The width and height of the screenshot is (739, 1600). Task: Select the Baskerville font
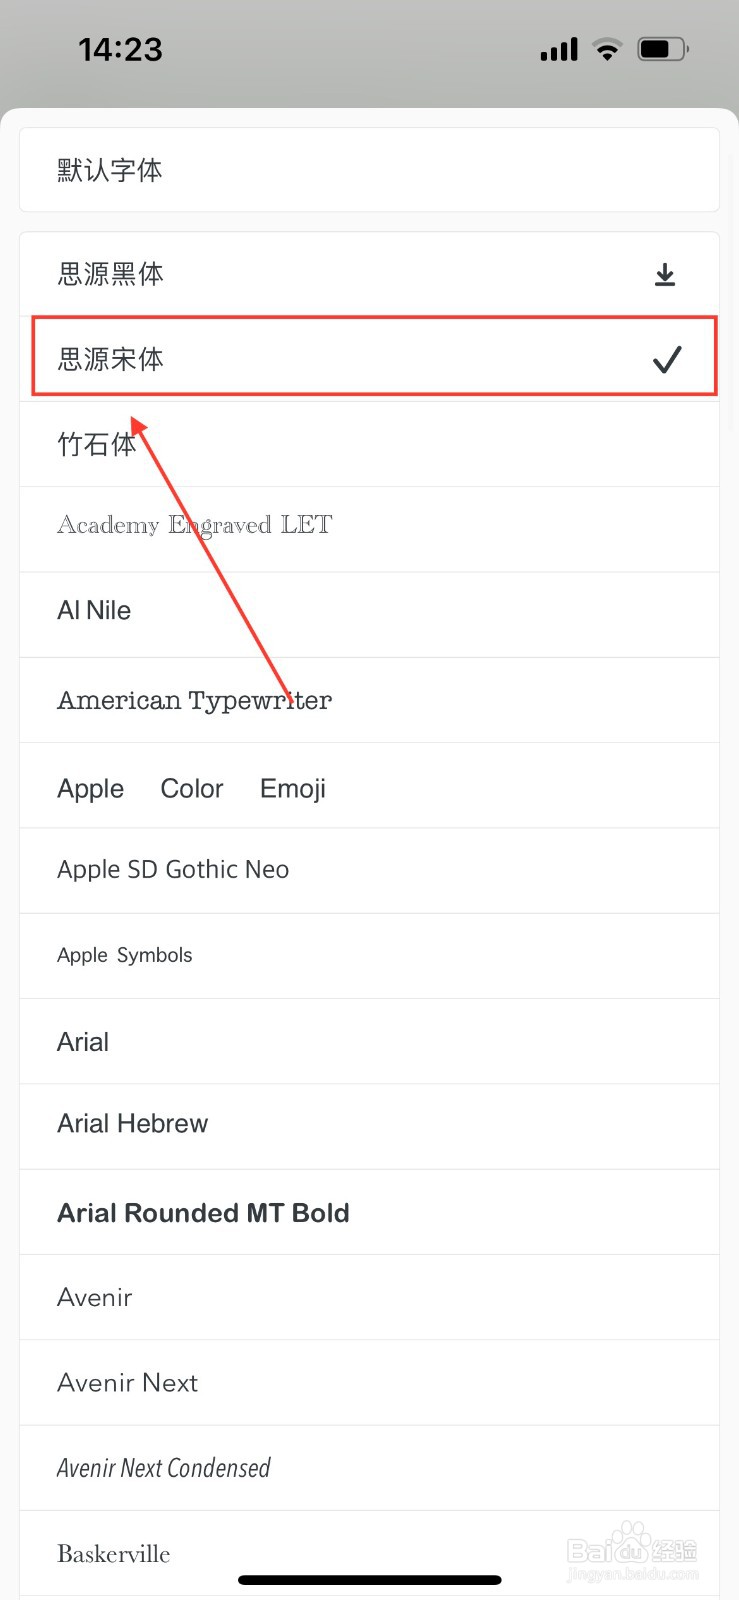pyautogui.click(x=369, y=1553)
